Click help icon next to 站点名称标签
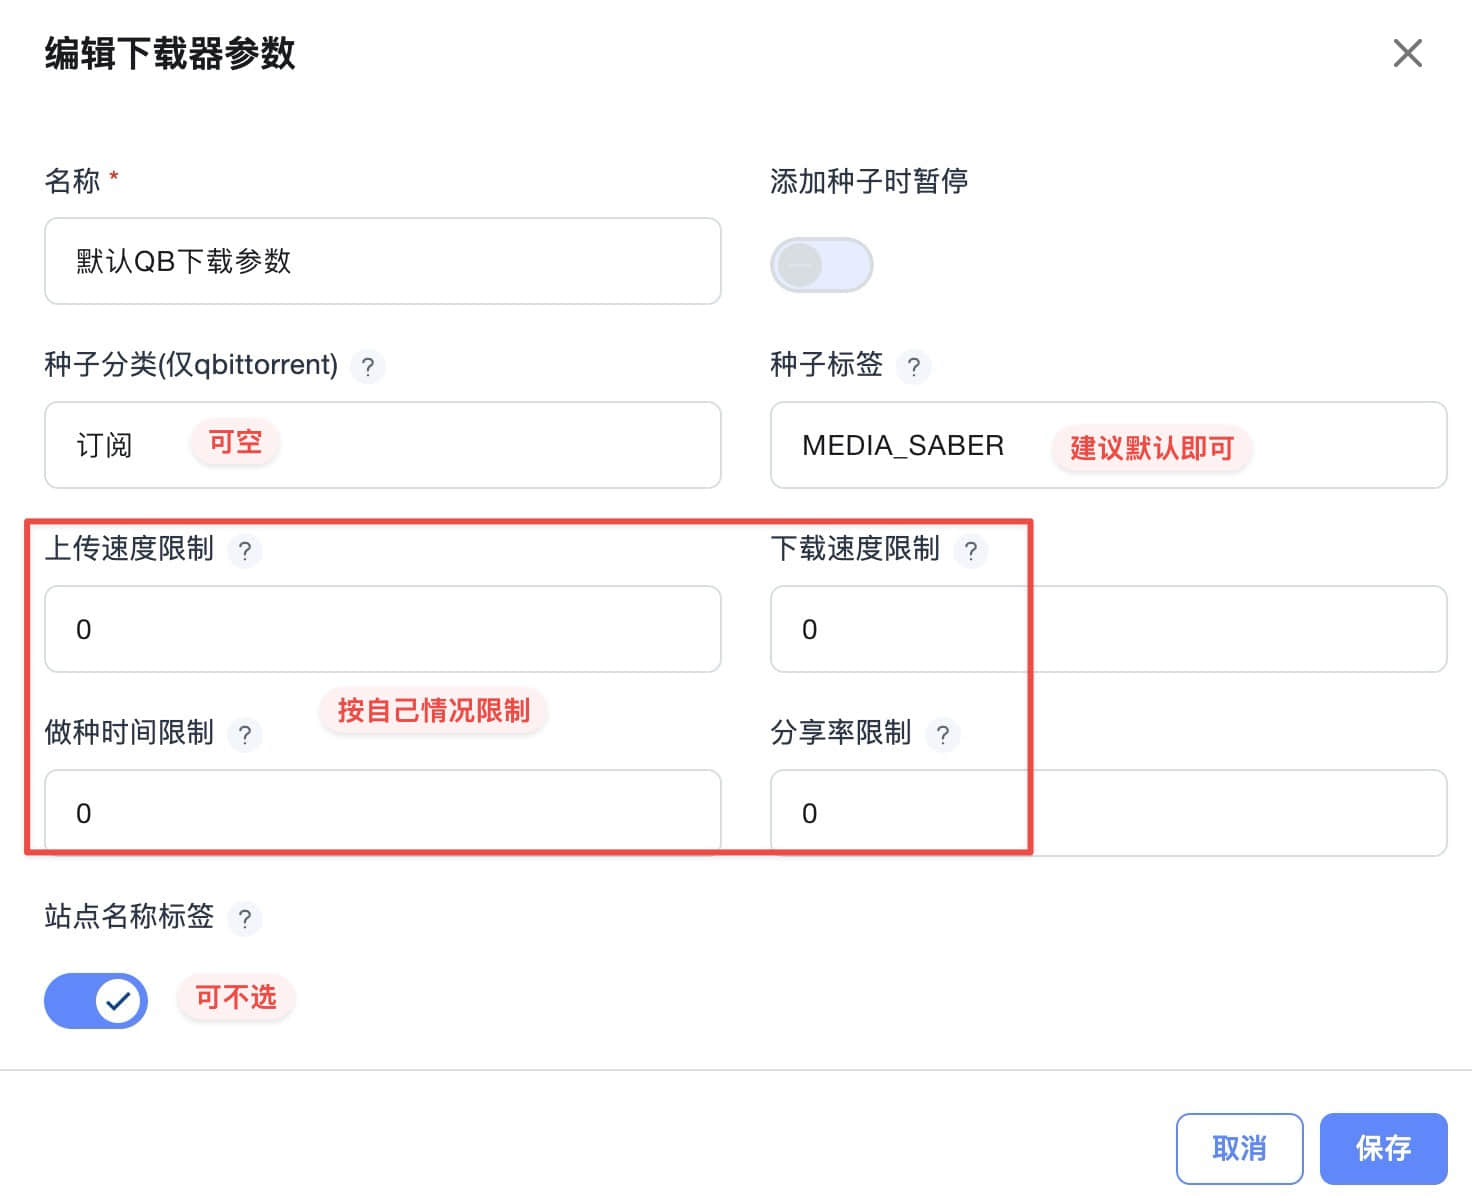Viewport: 1472px width, 1196px height. (244, 919)
